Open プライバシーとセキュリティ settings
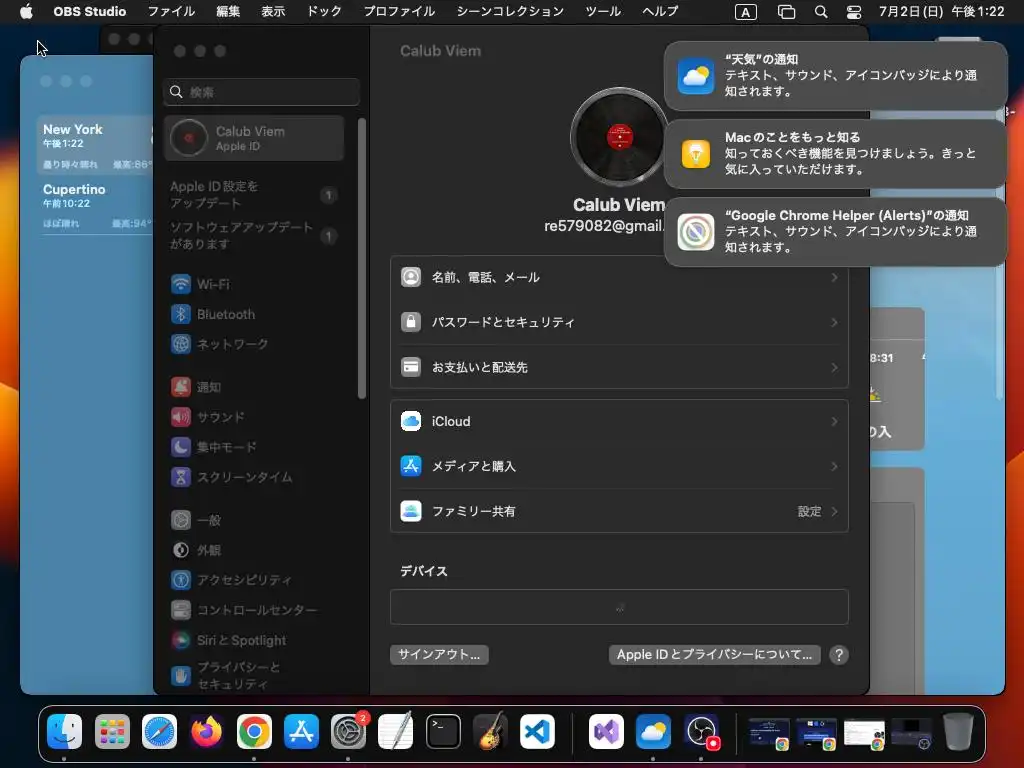Viewport: 1024px width, 768px height. point(226,675)
